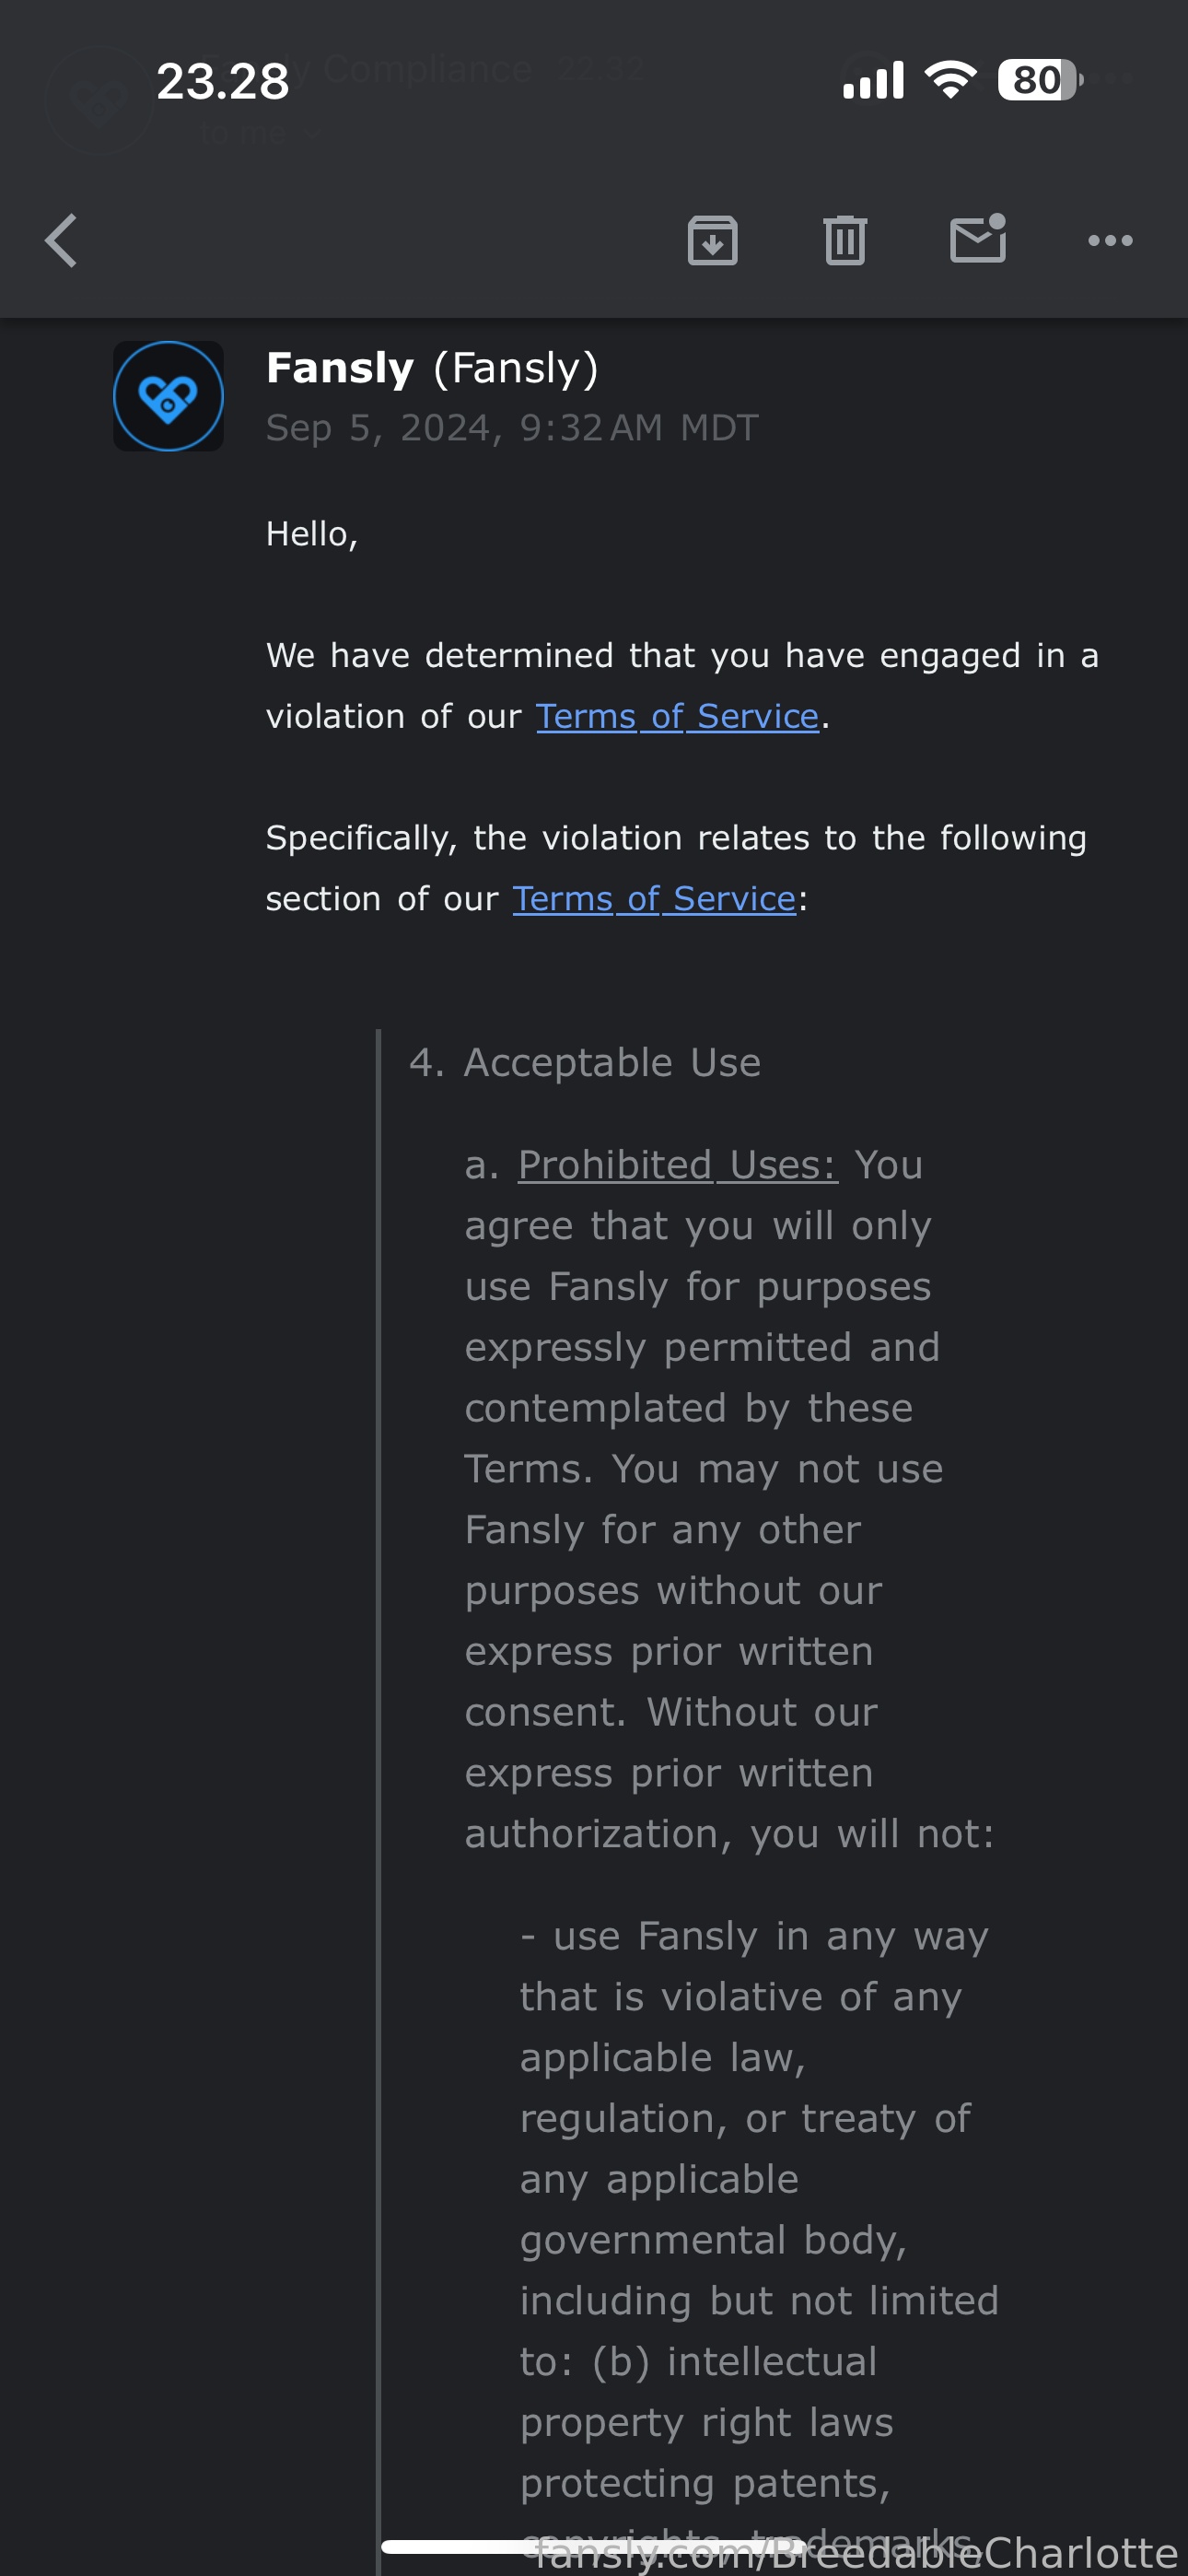This screenshot has width=1188, height=2576.
Task: Delete the email via trash icon
Action: (845, 241)
